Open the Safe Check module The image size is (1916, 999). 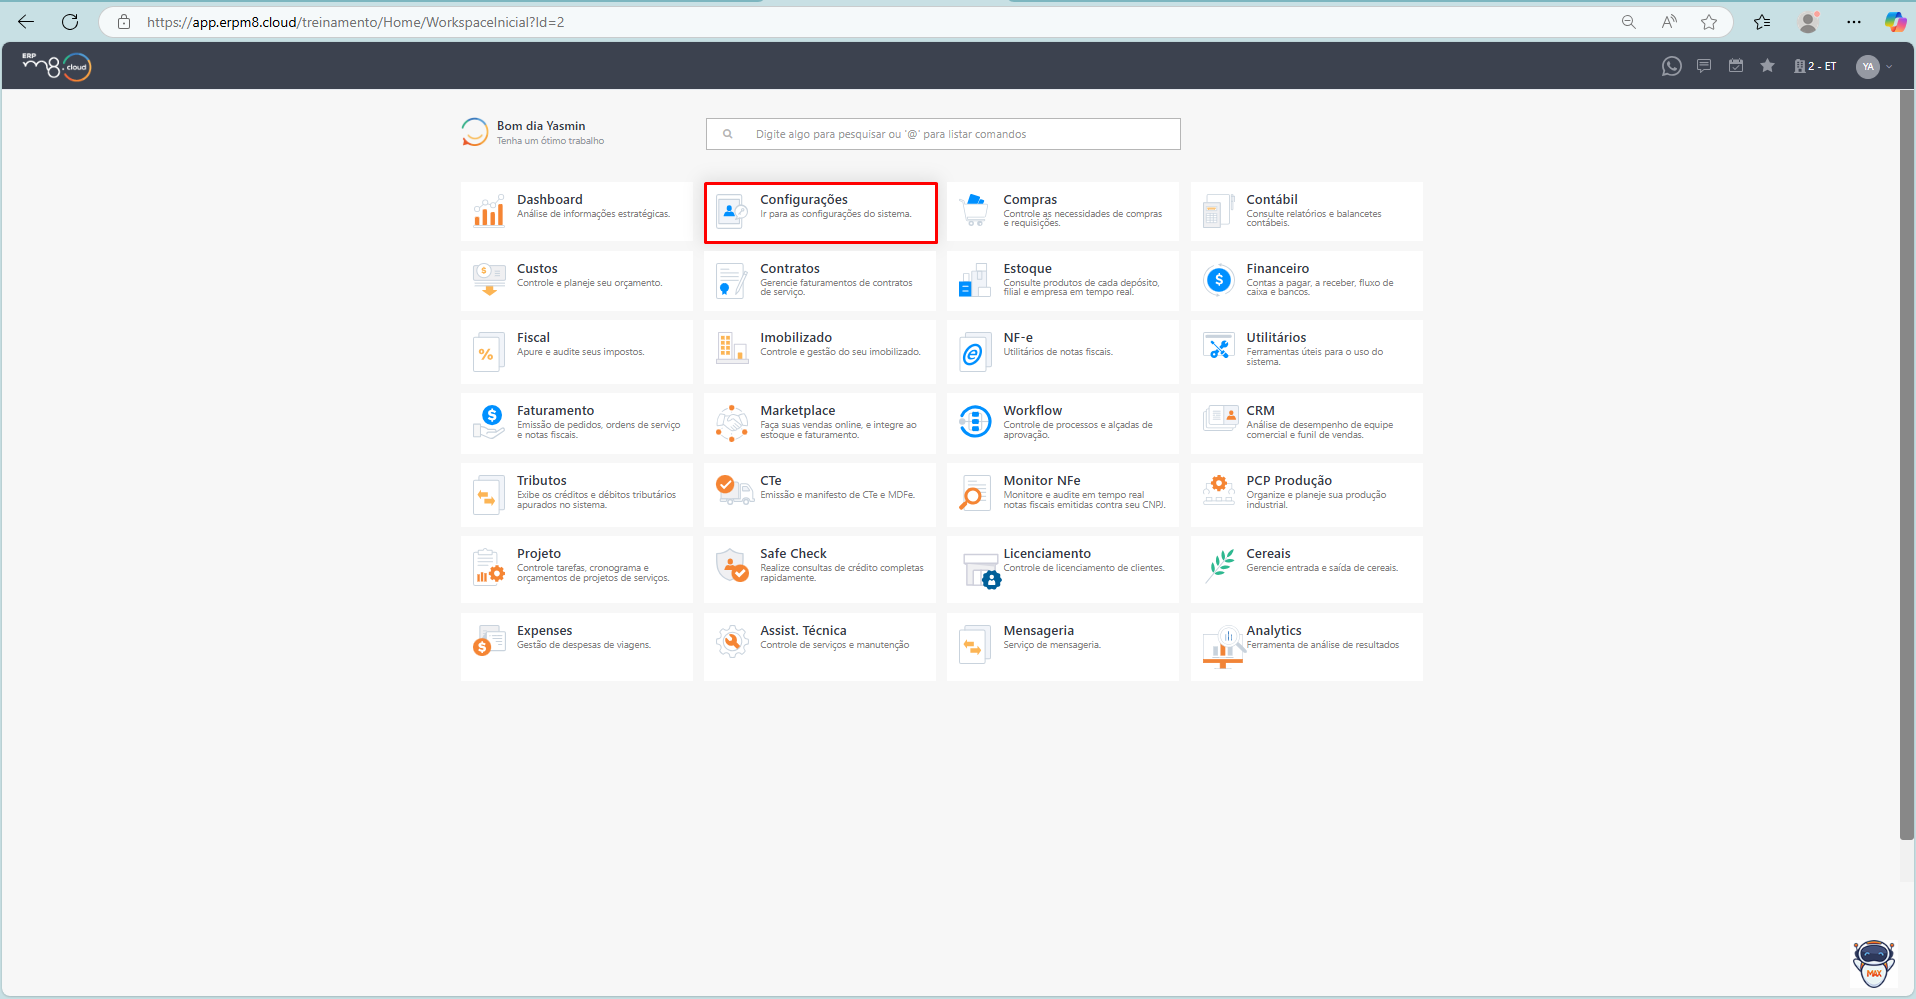819,567
